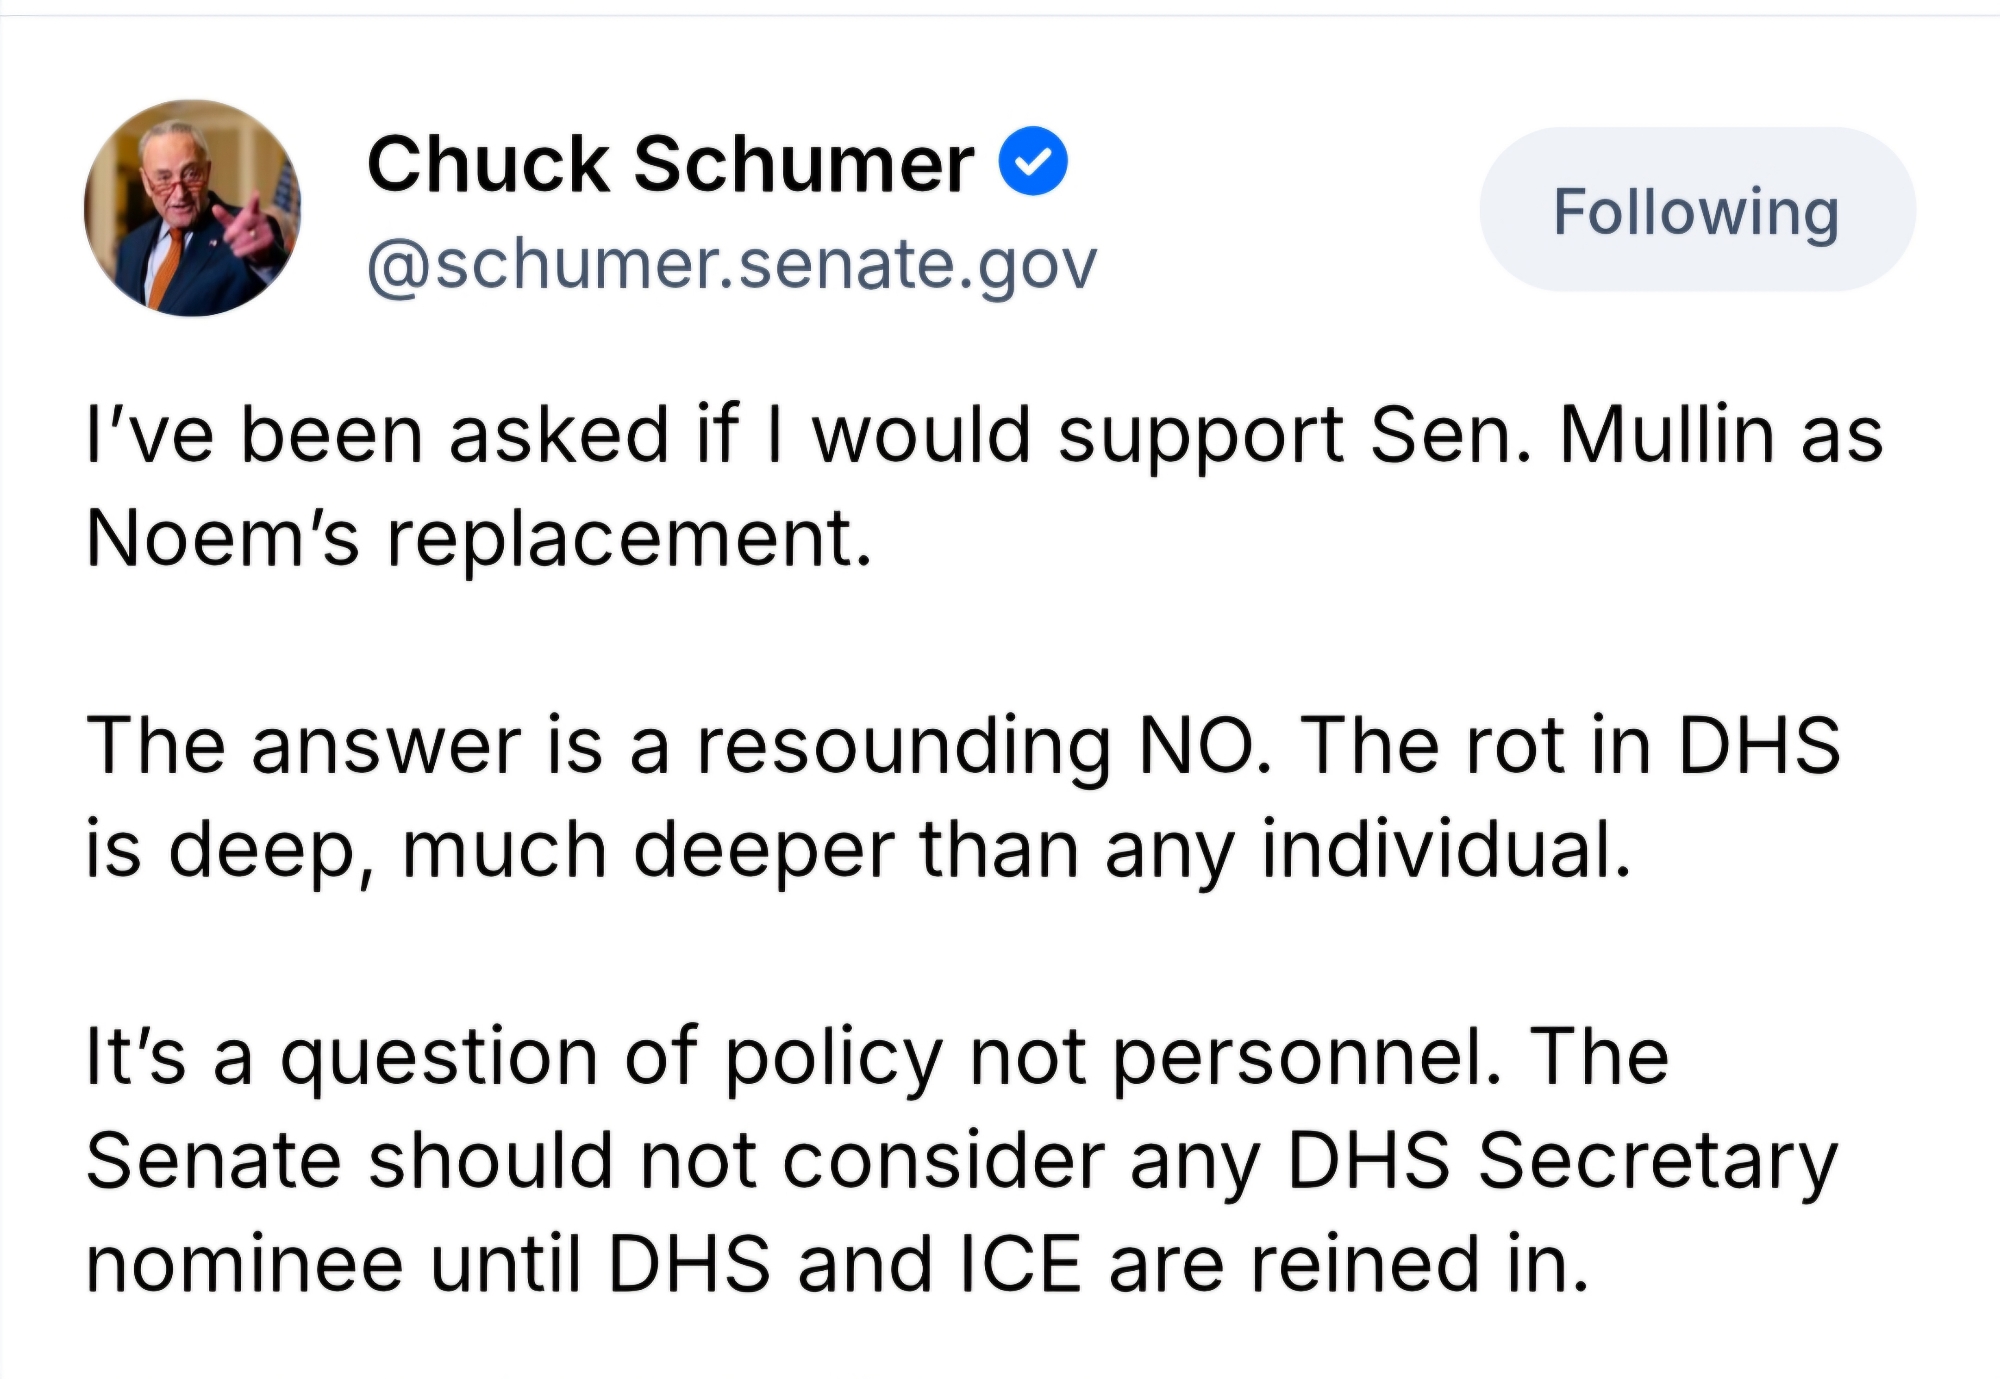Screen dimensions: 2000x1379
Task: Click the word "replacement" in the post
Action: 627,541
